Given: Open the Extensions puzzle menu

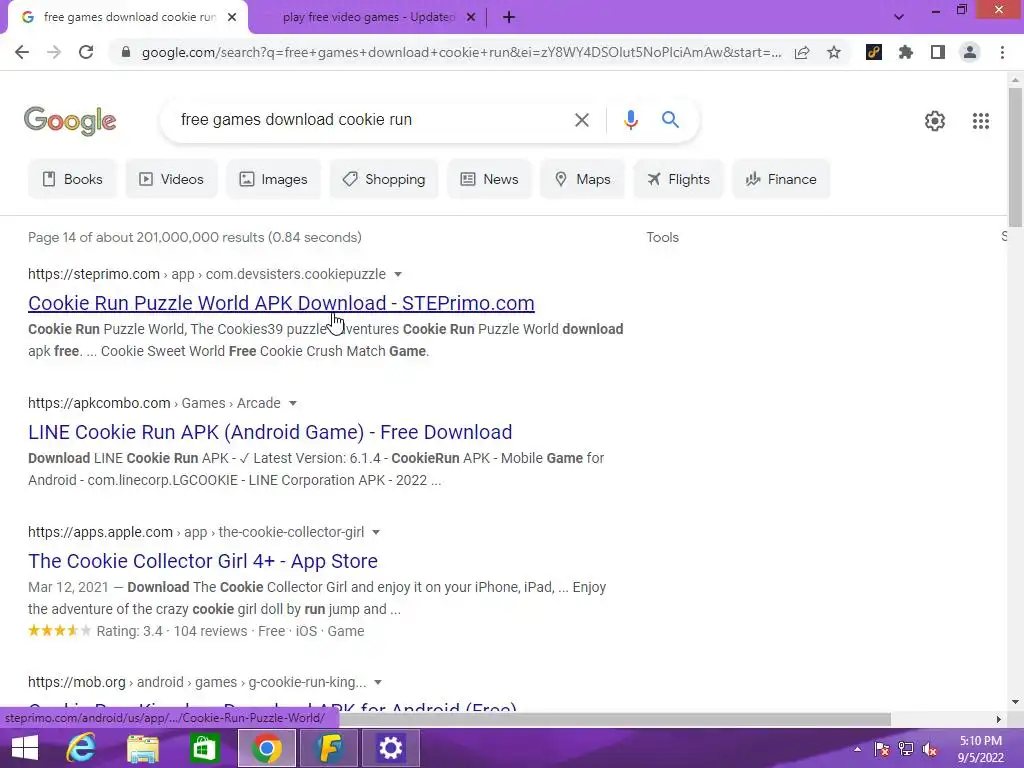Looking at the screenshot, I should 906,52.
